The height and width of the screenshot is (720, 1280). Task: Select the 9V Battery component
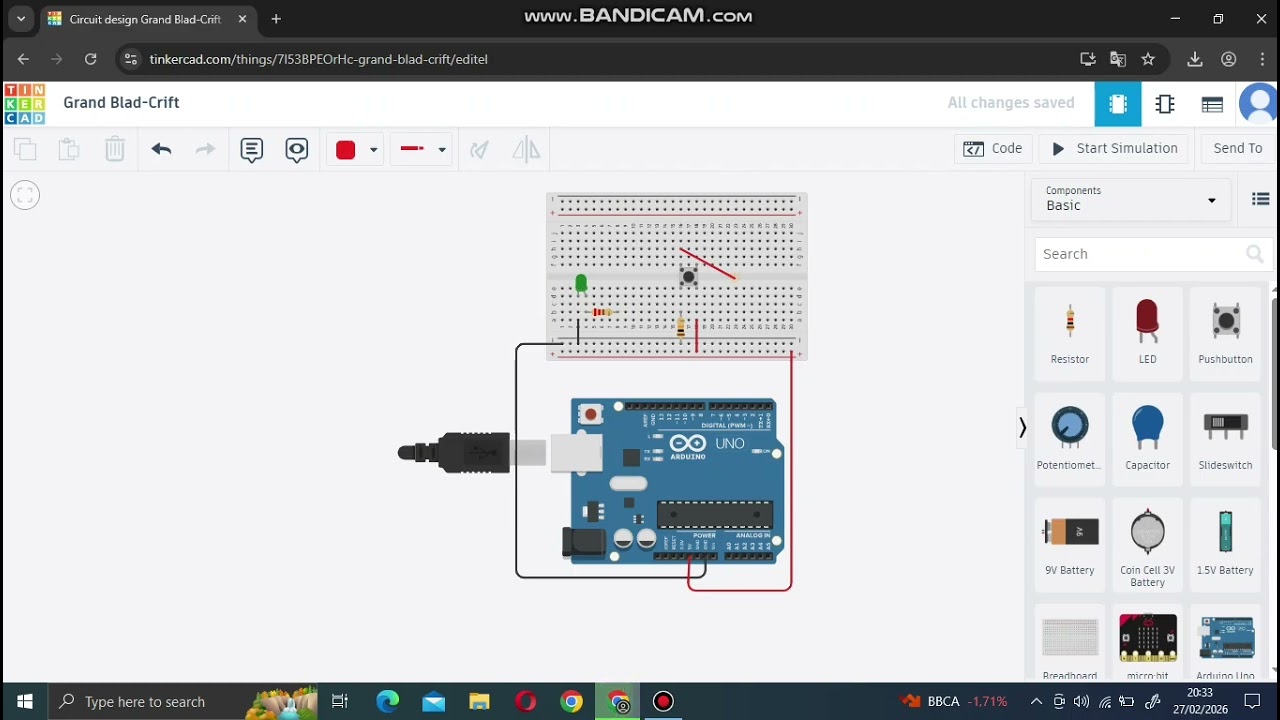click(1070, 543)
